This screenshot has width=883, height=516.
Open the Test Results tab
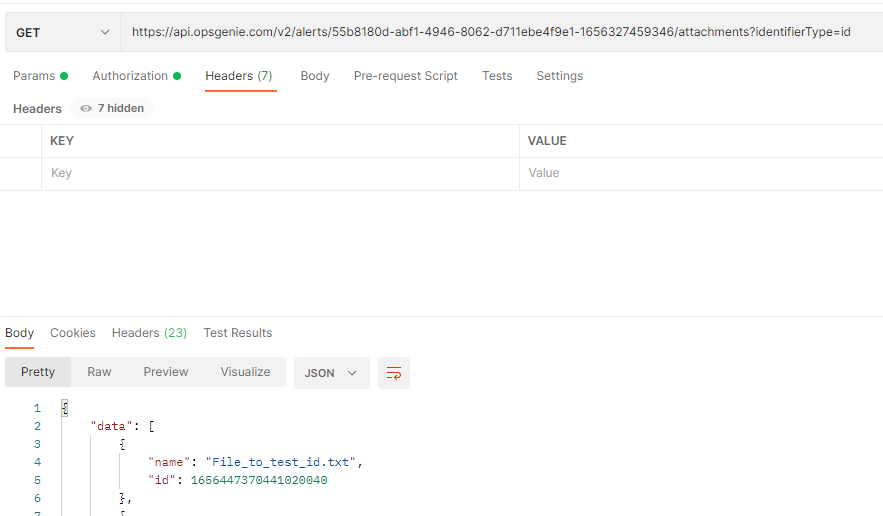click(238, 333)
